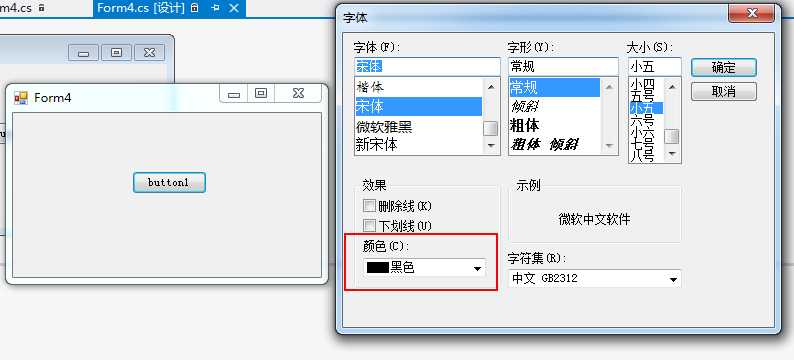
Task: Switch to Form4.cs [设计] tab
Action: [x=140, y=8]
